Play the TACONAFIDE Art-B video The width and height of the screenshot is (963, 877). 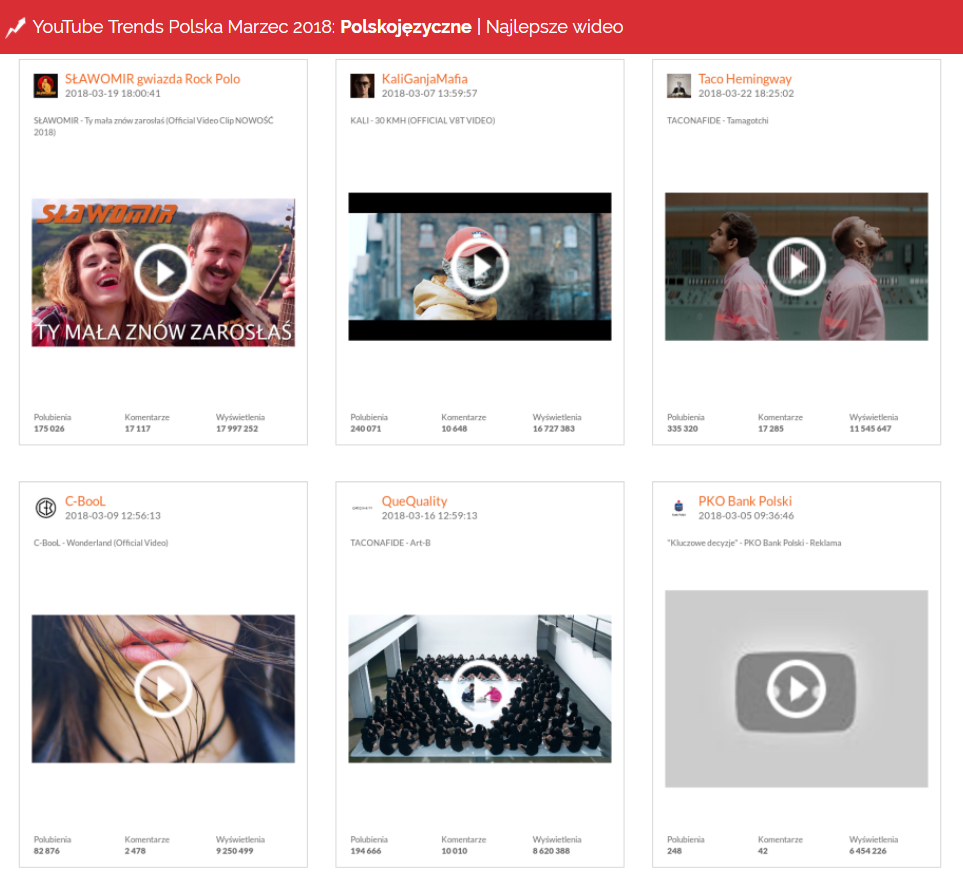[479, 688]
